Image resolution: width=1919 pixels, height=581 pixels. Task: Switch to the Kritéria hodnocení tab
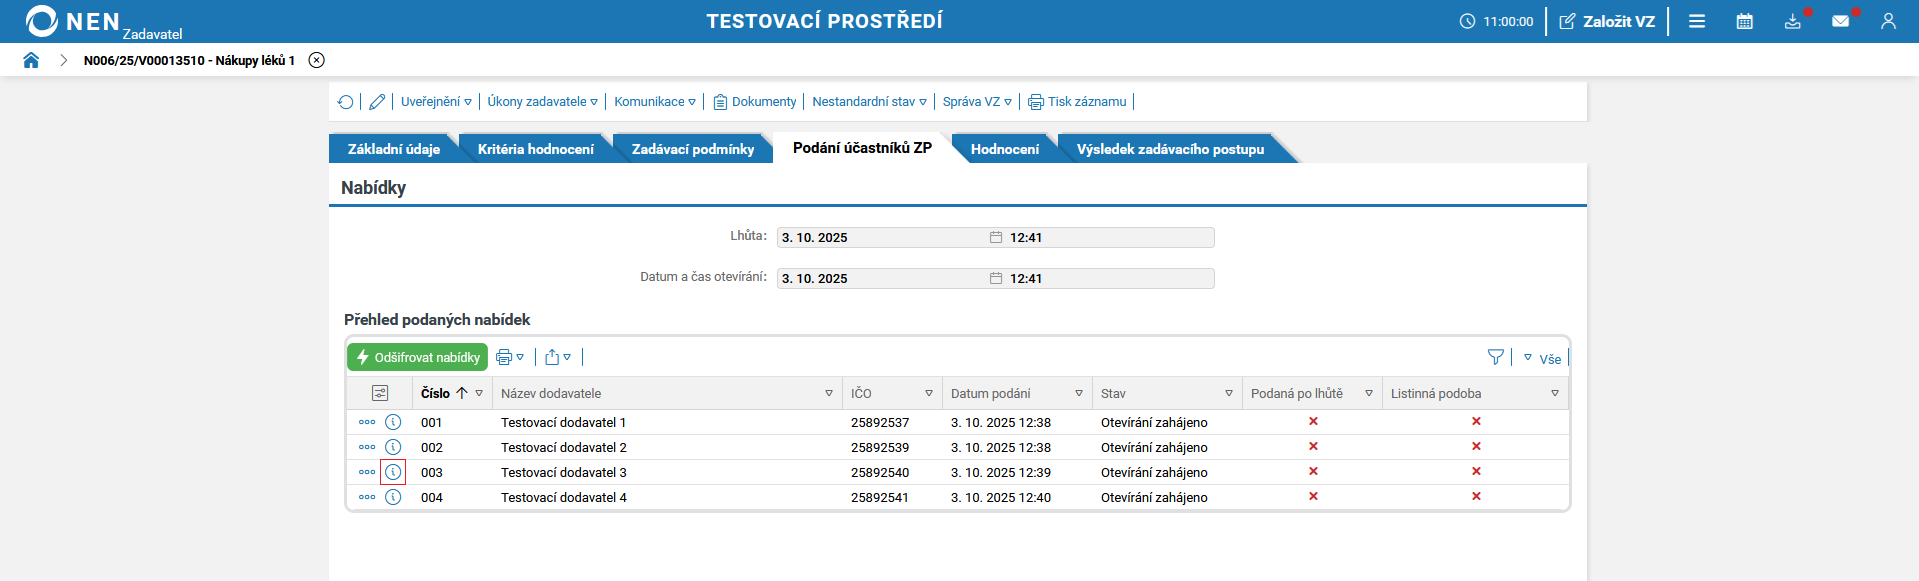(x=536, y=149)
